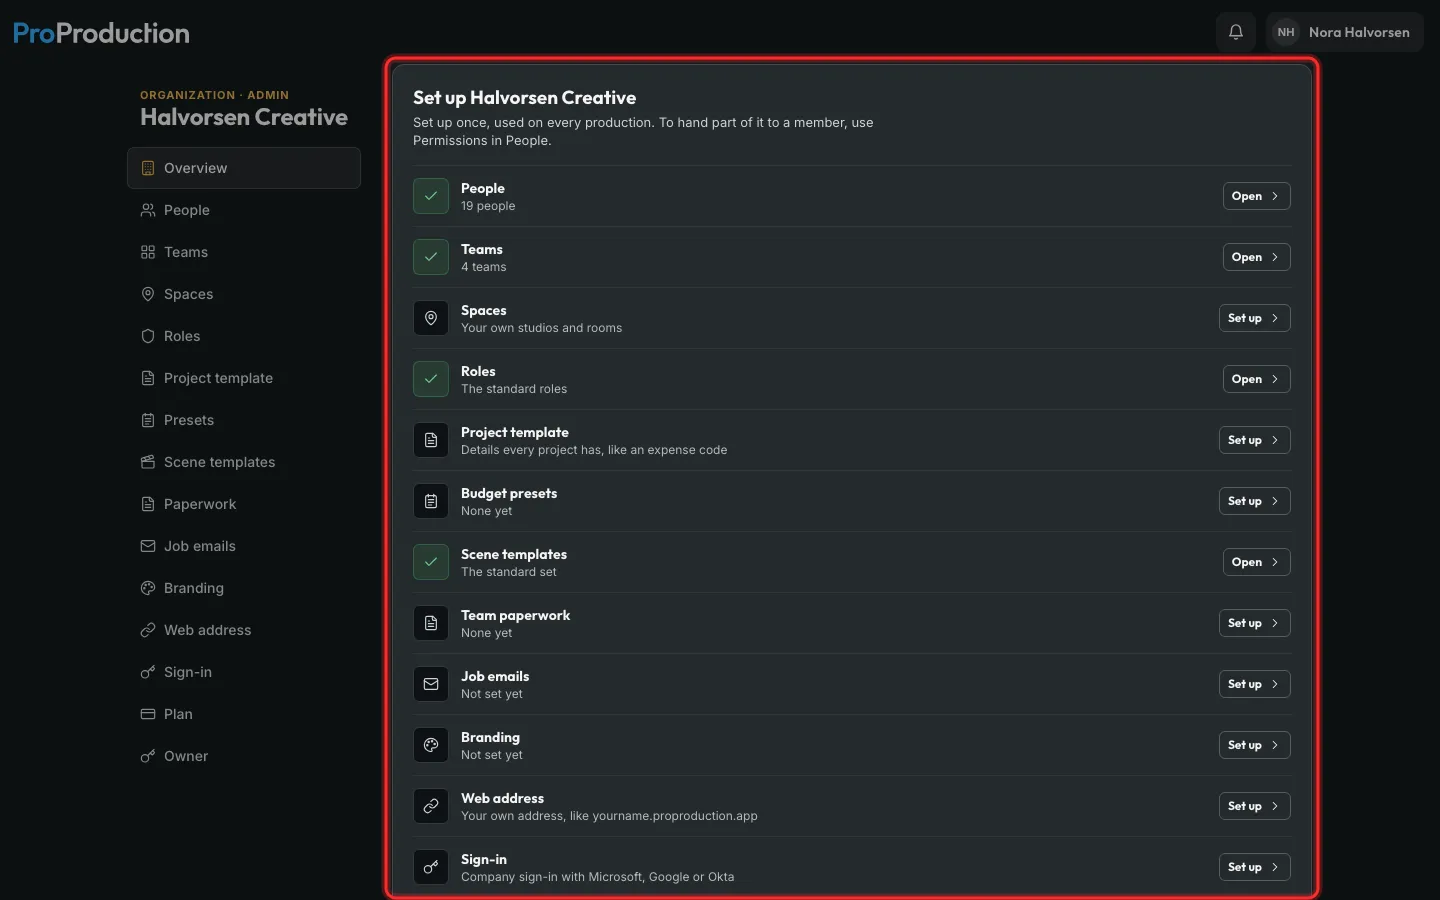
Task: Select Job emails in the sidebar
Action: tap(244, 546)
